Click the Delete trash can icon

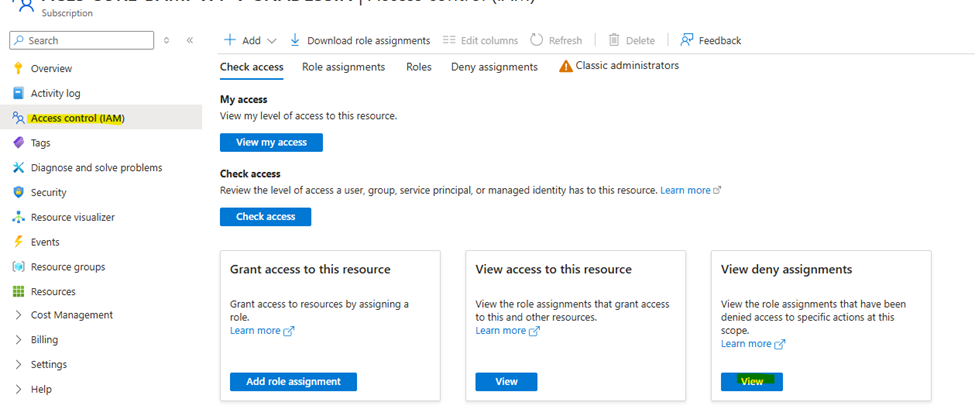coord(614,40)
